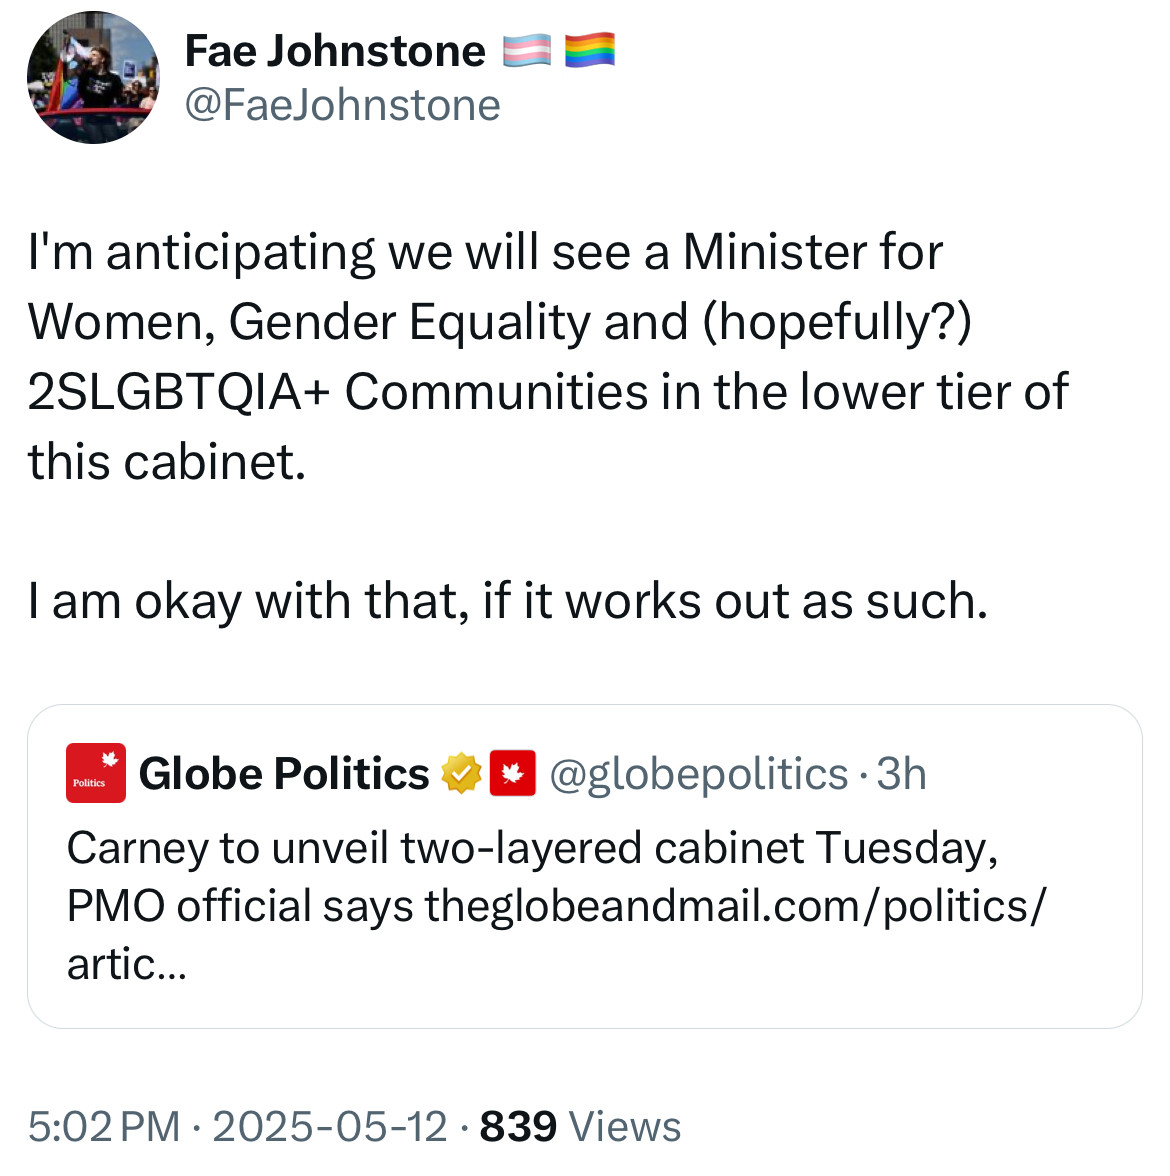Click the word 'Views' beside 839
This screenshot has height=1176, width=1170.
click(625, 1126)
